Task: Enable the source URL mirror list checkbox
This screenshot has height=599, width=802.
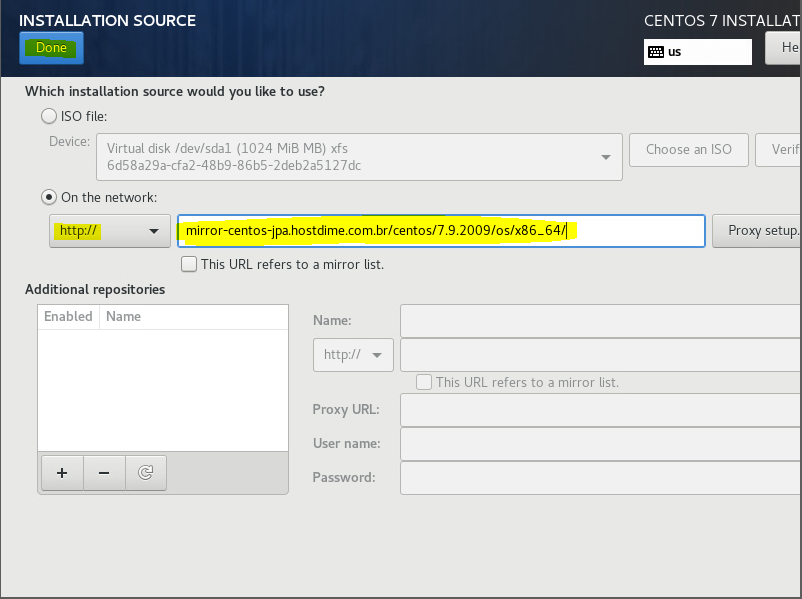Action: pyautogui.click(x=189, y=265)
